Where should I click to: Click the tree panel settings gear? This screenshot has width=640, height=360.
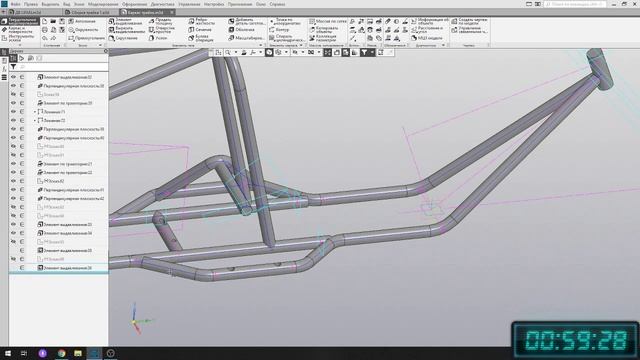106,51
